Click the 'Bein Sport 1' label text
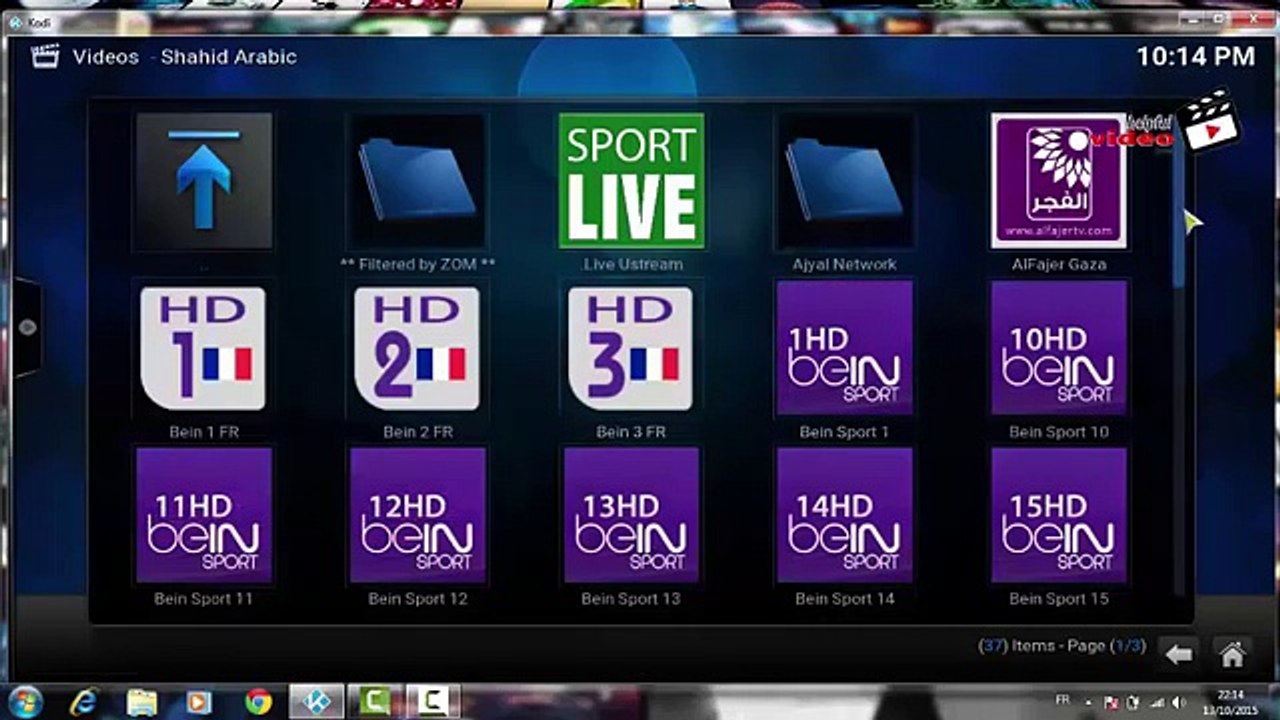Image resolution: width=1280 pixels, height=720 pixels. [844, 432]
